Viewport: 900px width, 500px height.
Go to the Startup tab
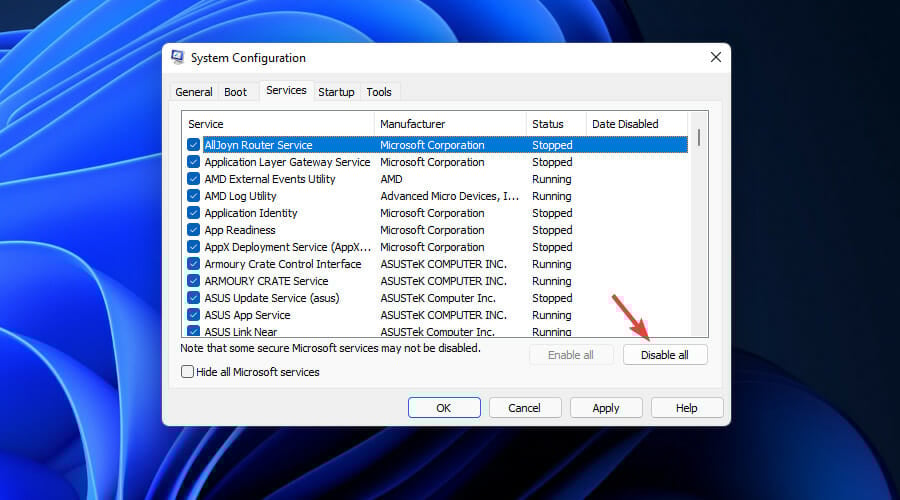click(x=336, y=92)
